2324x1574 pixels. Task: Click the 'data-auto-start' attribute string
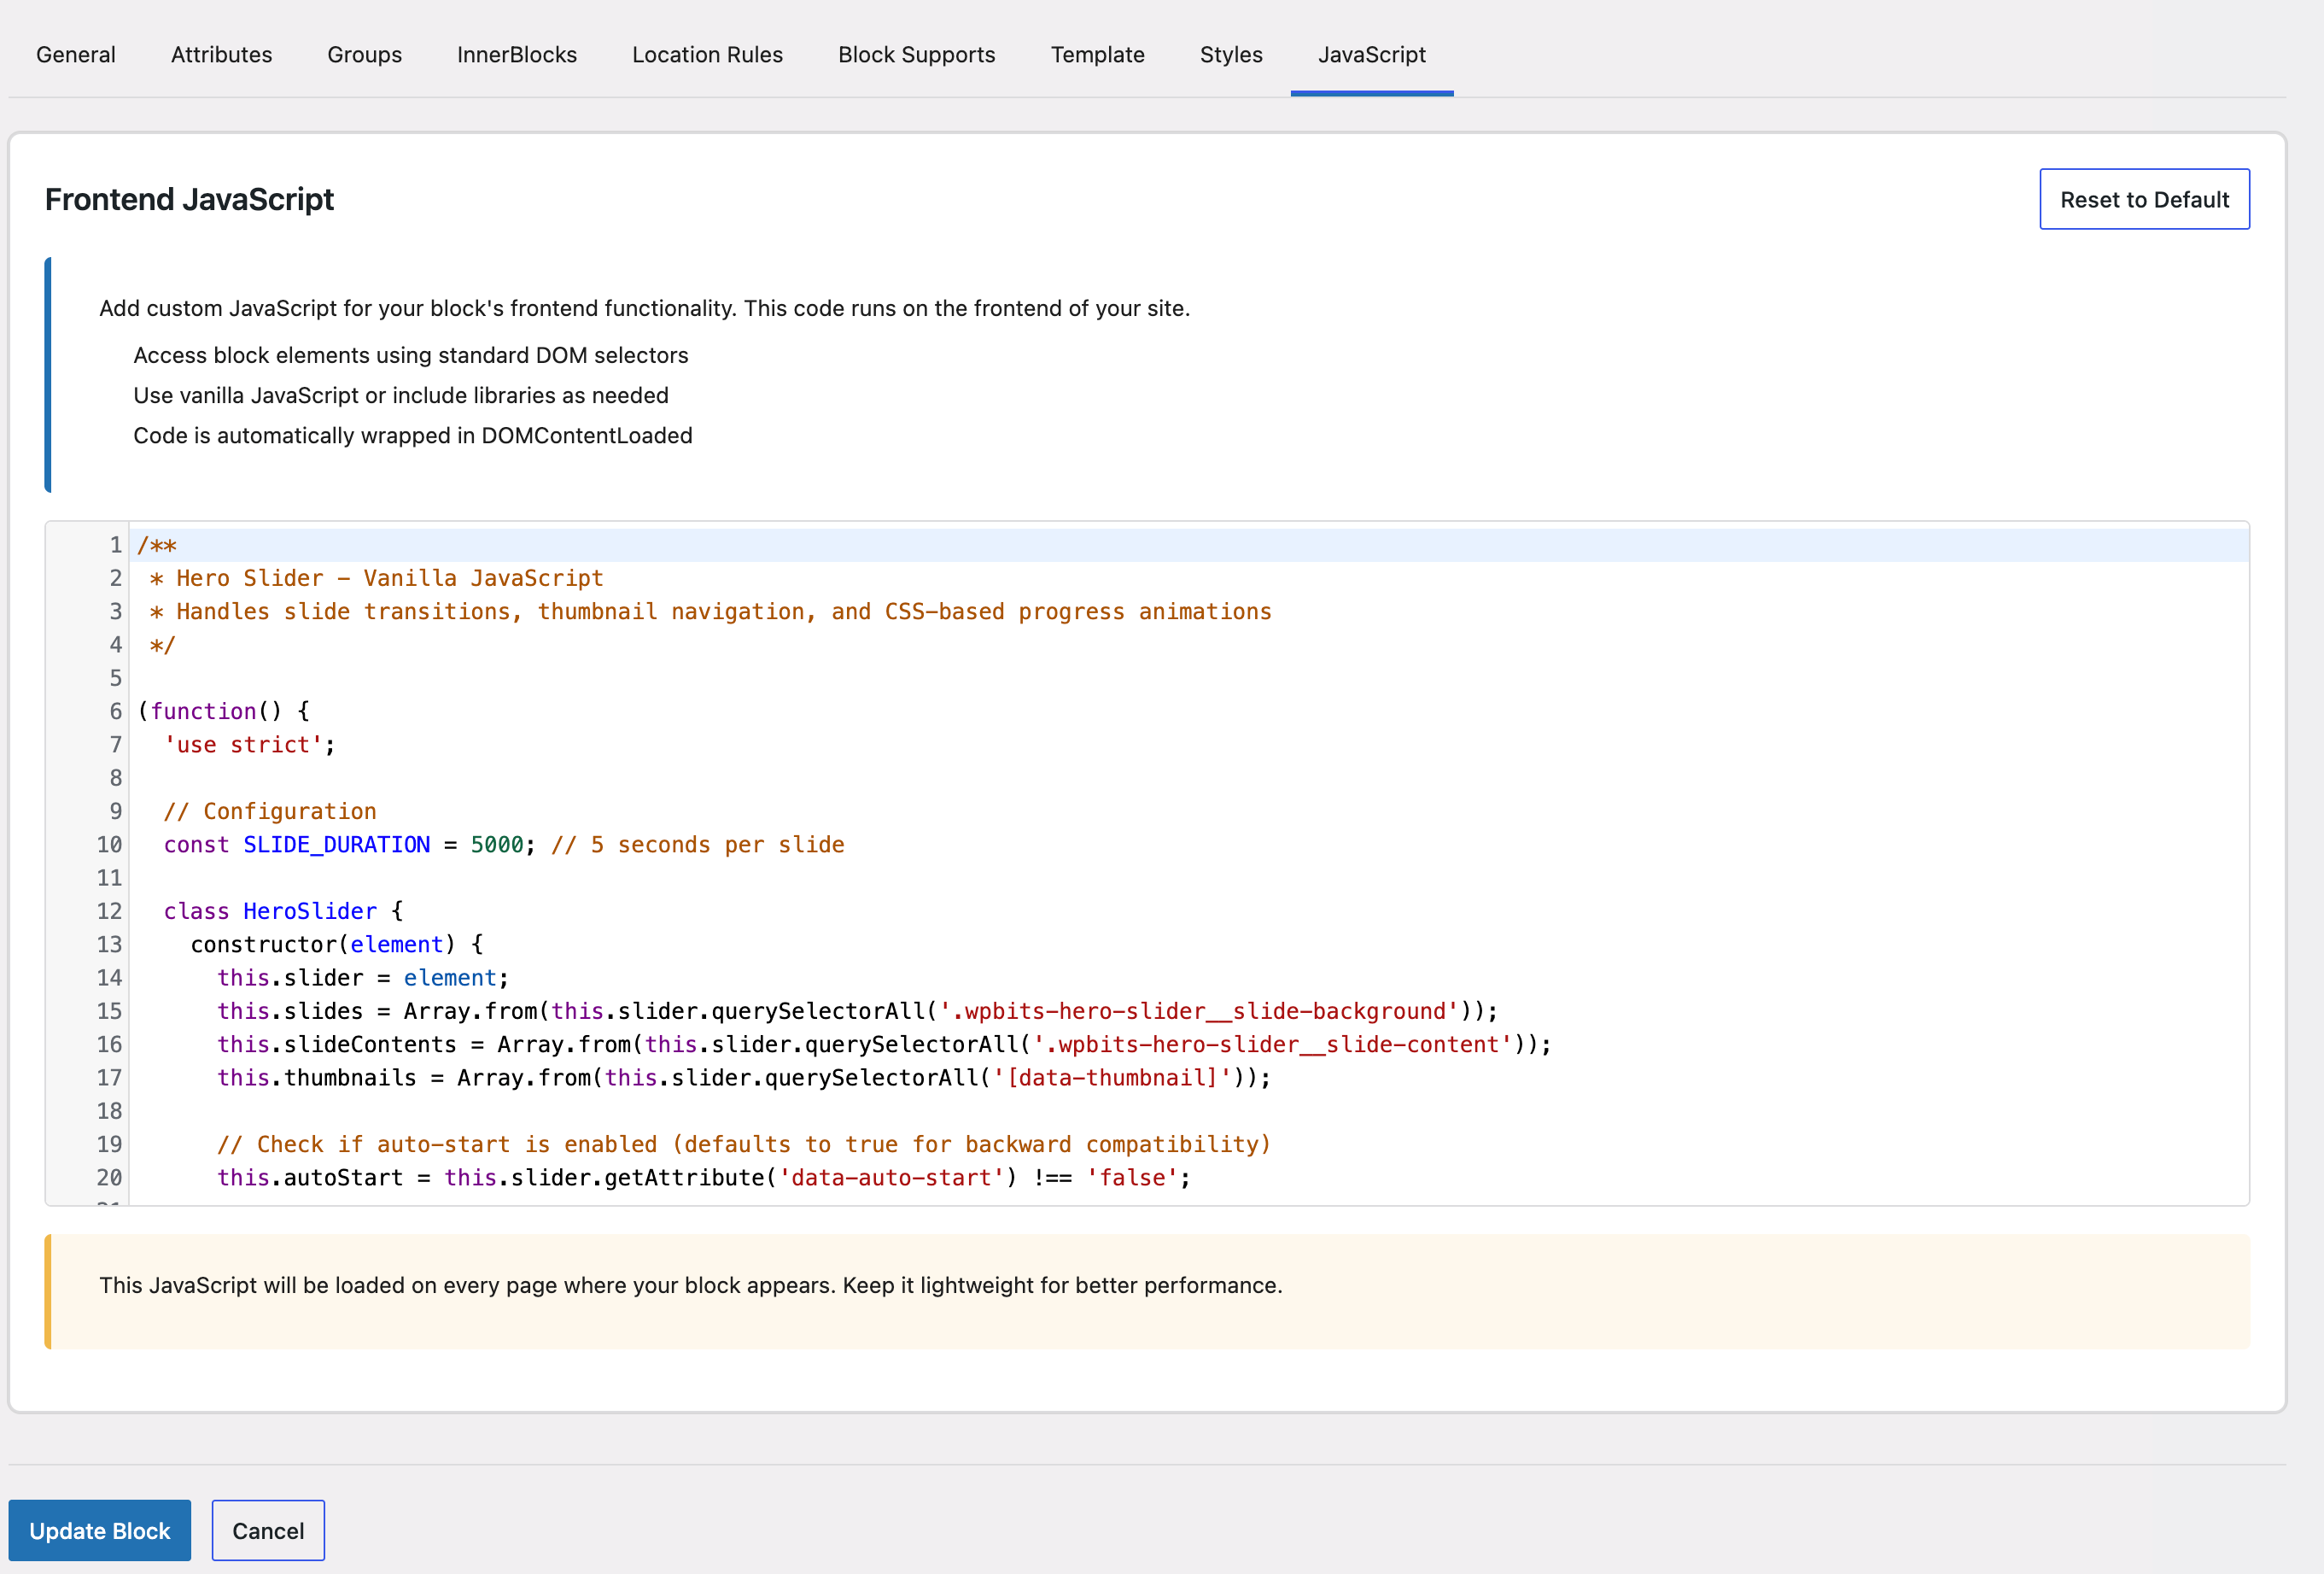coord(891,1177)
